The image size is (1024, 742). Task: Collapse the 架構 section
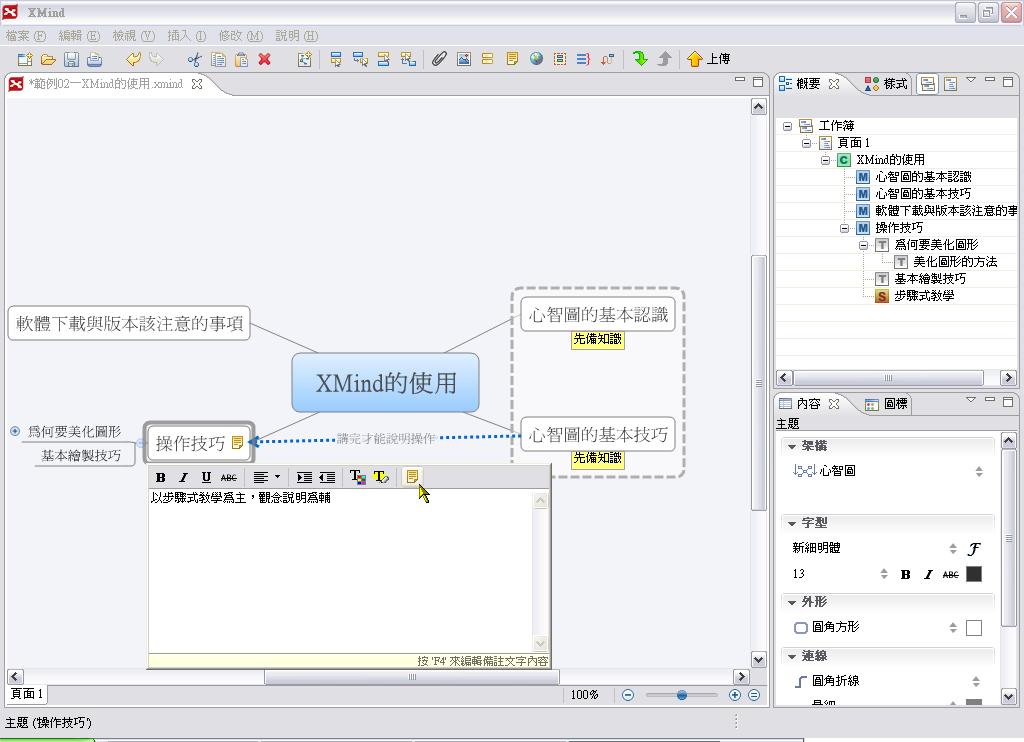[792, 446]
